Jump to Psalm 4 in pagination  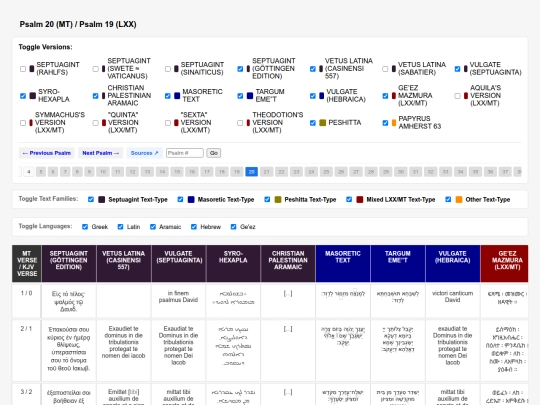[29, 172]
